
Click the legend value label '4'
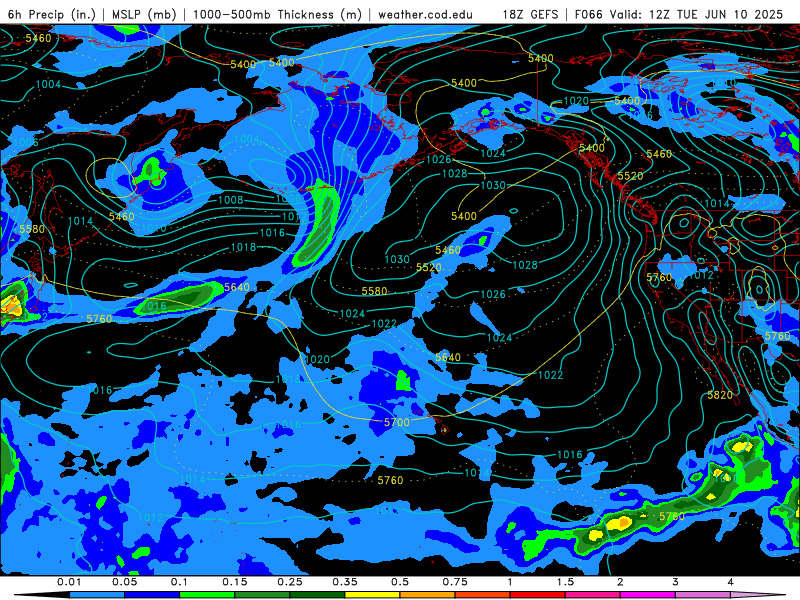tap(731, 582)
